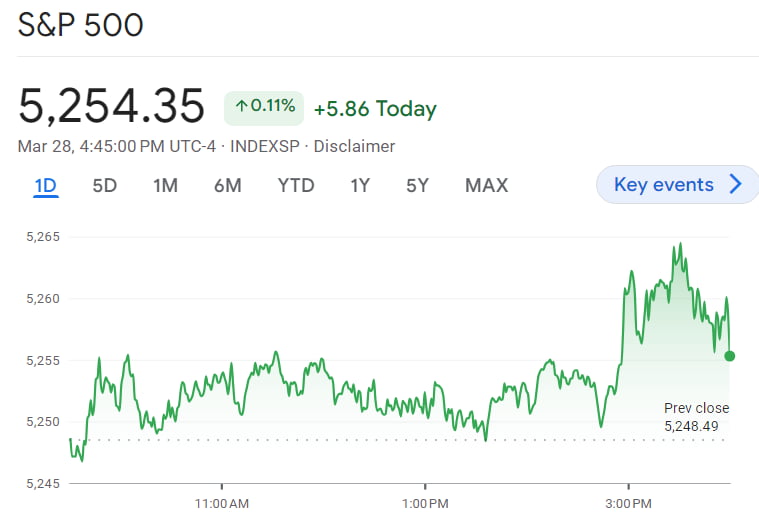This screenshot has width=759, height=520.
Task: Click the 5,250 y-axis label
Action: pyautogui.click(x=43, y=422)
